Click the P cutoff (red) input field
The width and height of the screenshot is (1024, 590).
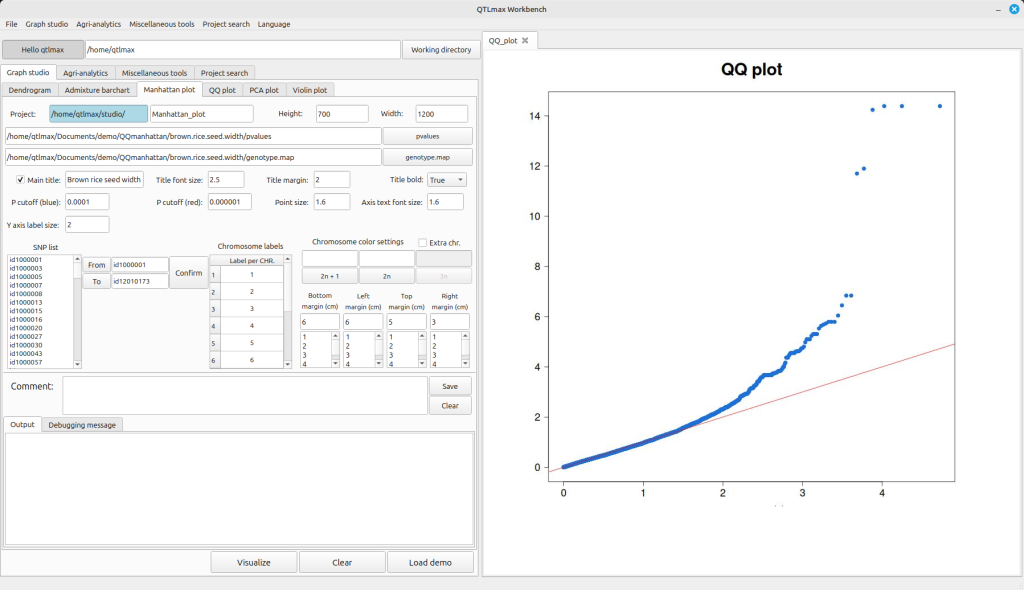coord(237,202)
